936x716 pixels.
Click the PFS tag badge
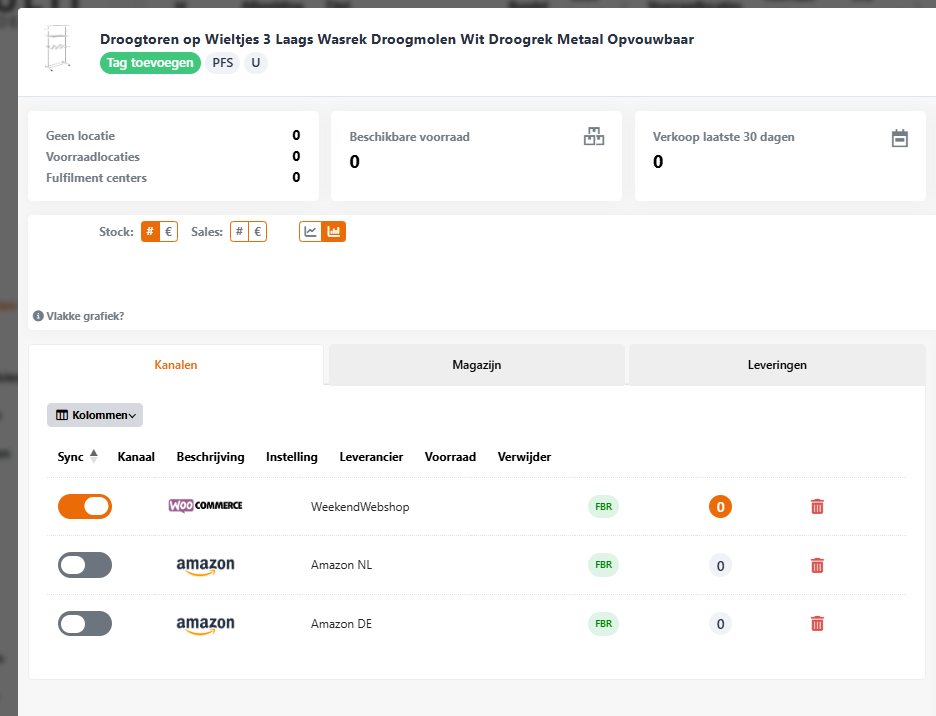coord(223,63)
